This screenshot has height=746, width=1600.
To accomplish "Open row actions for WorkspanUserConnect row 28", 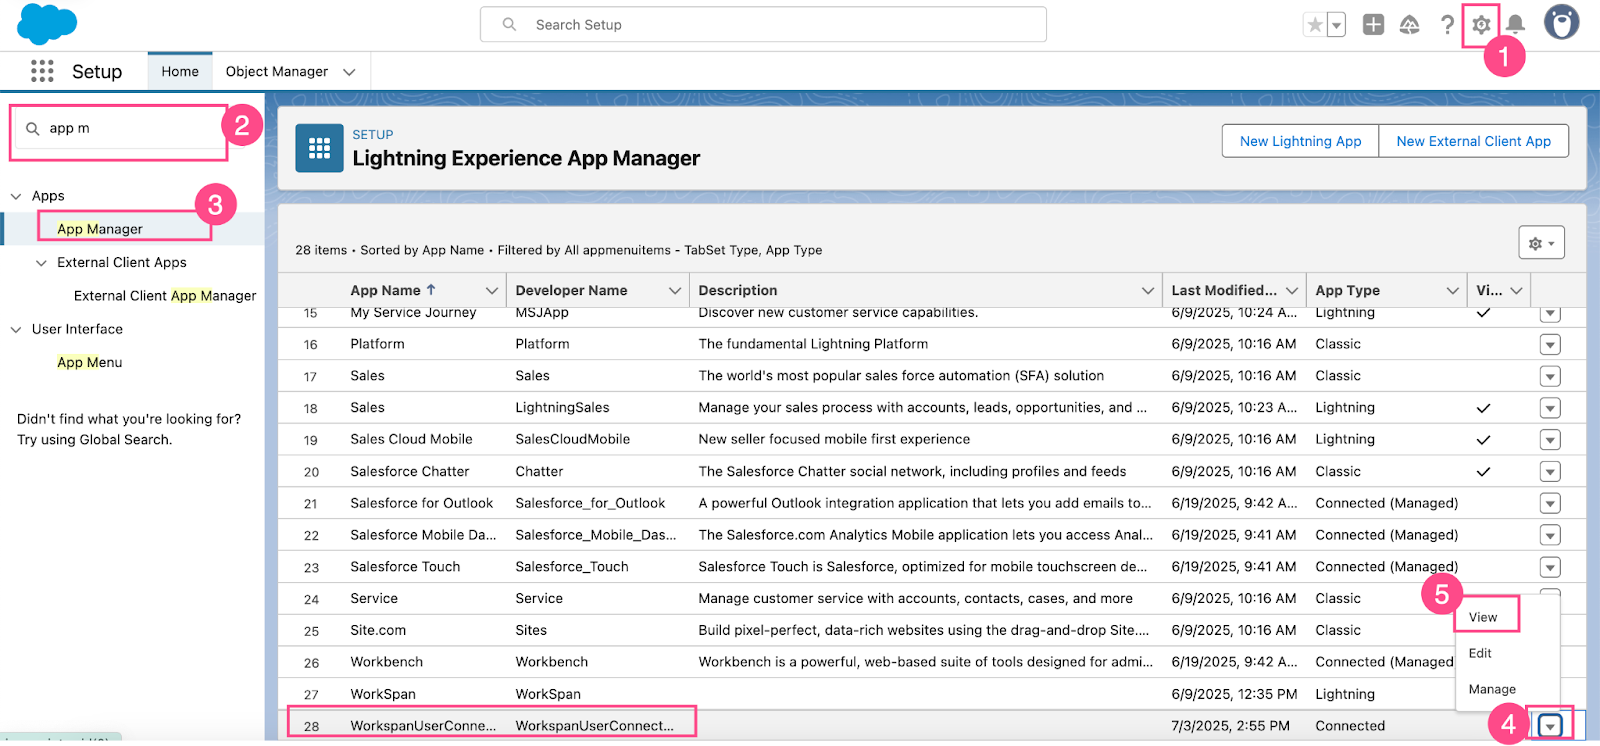I will [1550, 726].
